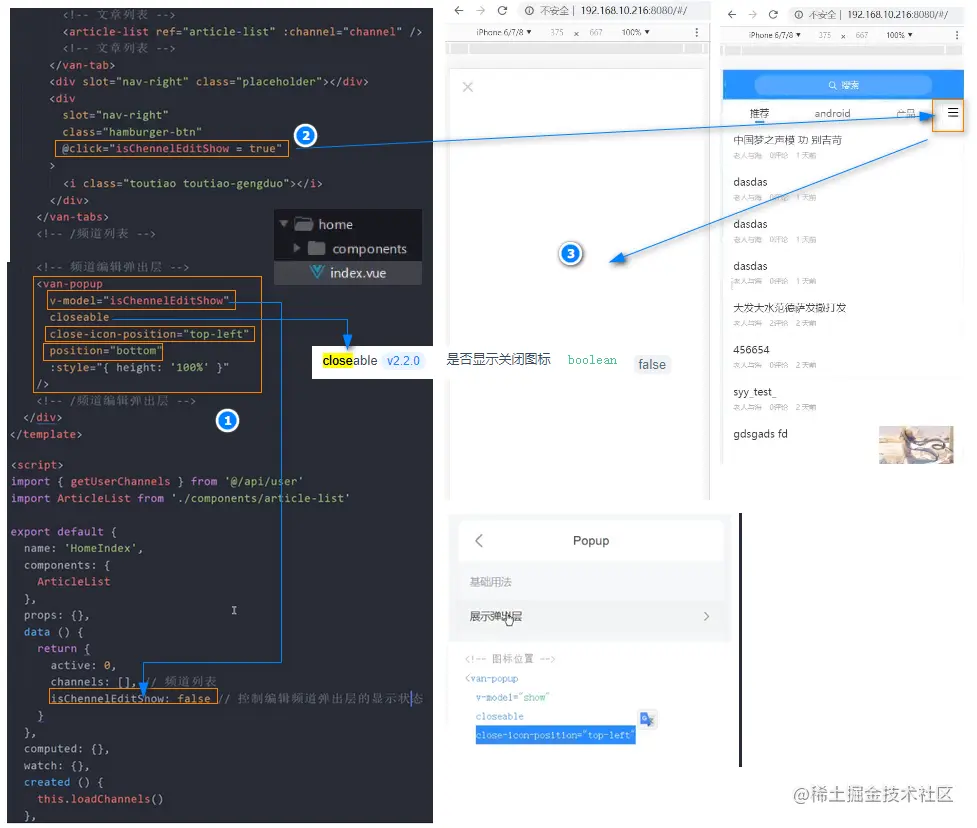Reload the page in the left browser window
Screen dimensions: 977x828
(x=502, y=11)
